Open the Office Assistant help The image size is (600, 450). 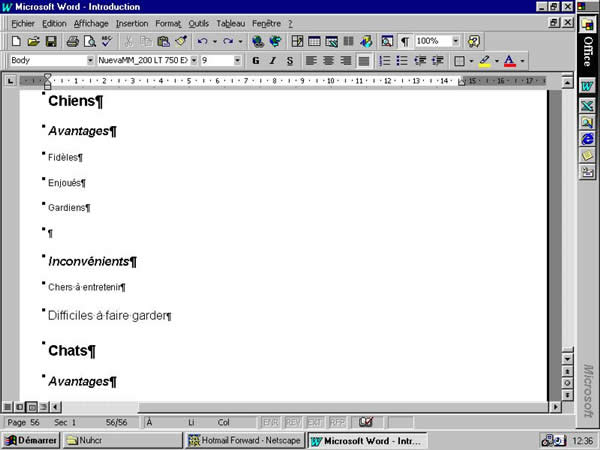(x=474, y=41)
